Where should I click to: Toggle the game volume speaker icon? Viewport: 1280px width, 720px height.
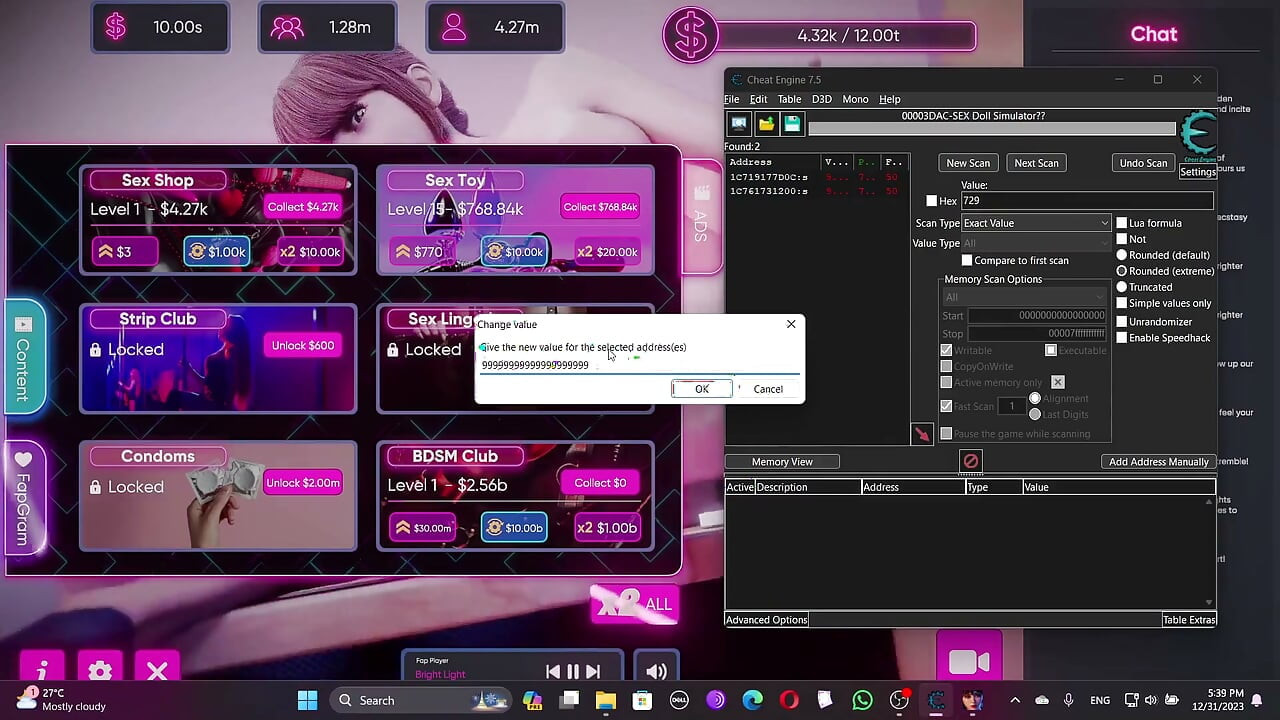point(656,671)
